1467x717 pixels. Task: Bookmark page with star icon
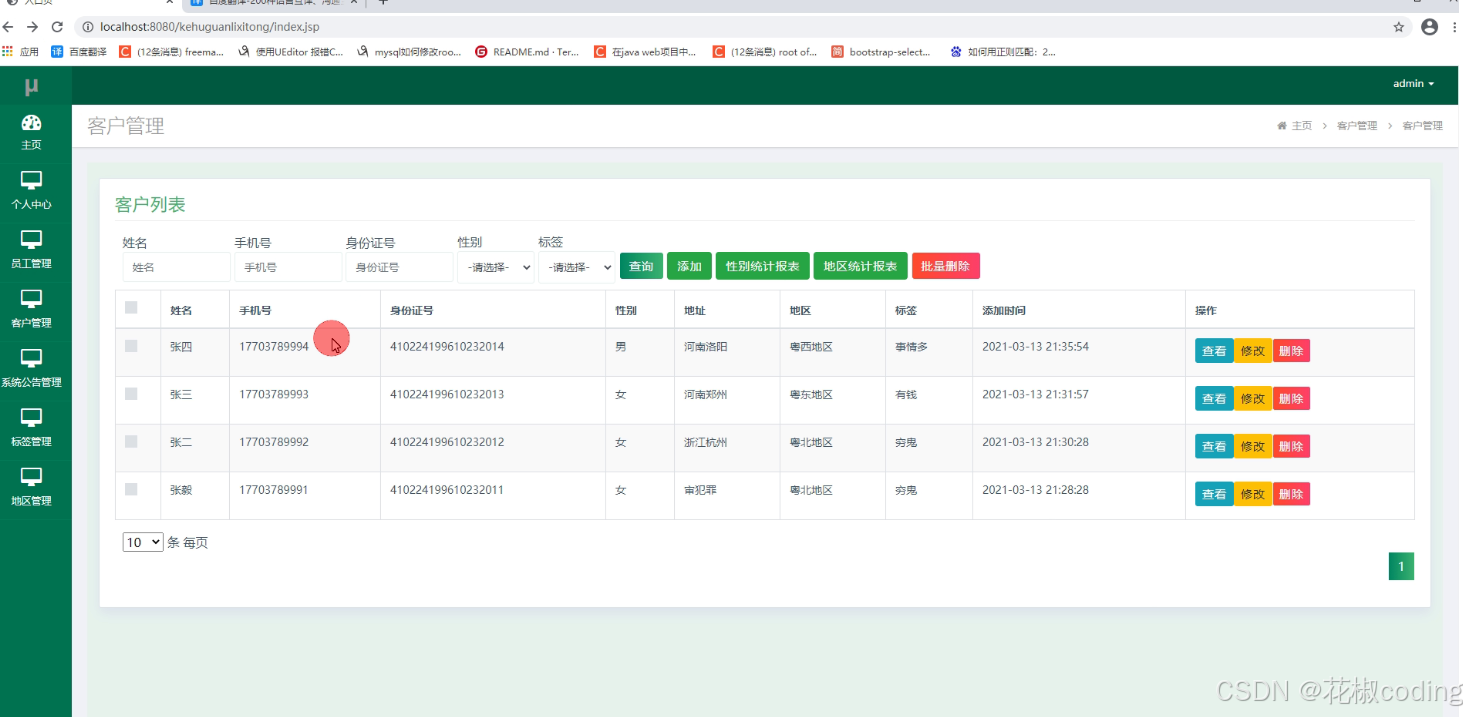point(1399,27)
